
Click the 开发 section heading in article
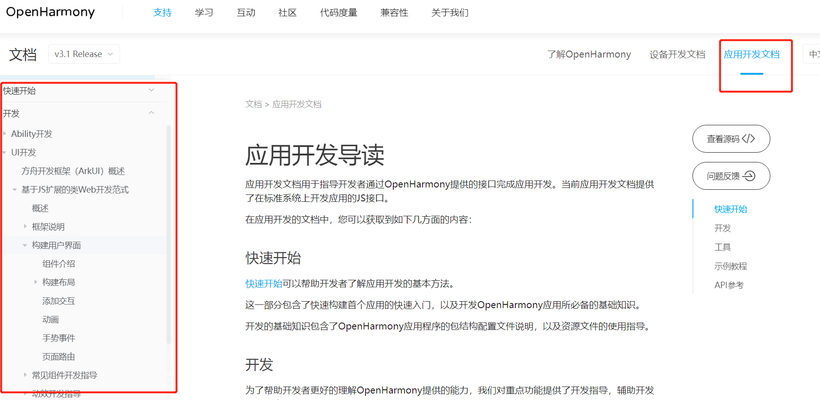tap(259, 364)
